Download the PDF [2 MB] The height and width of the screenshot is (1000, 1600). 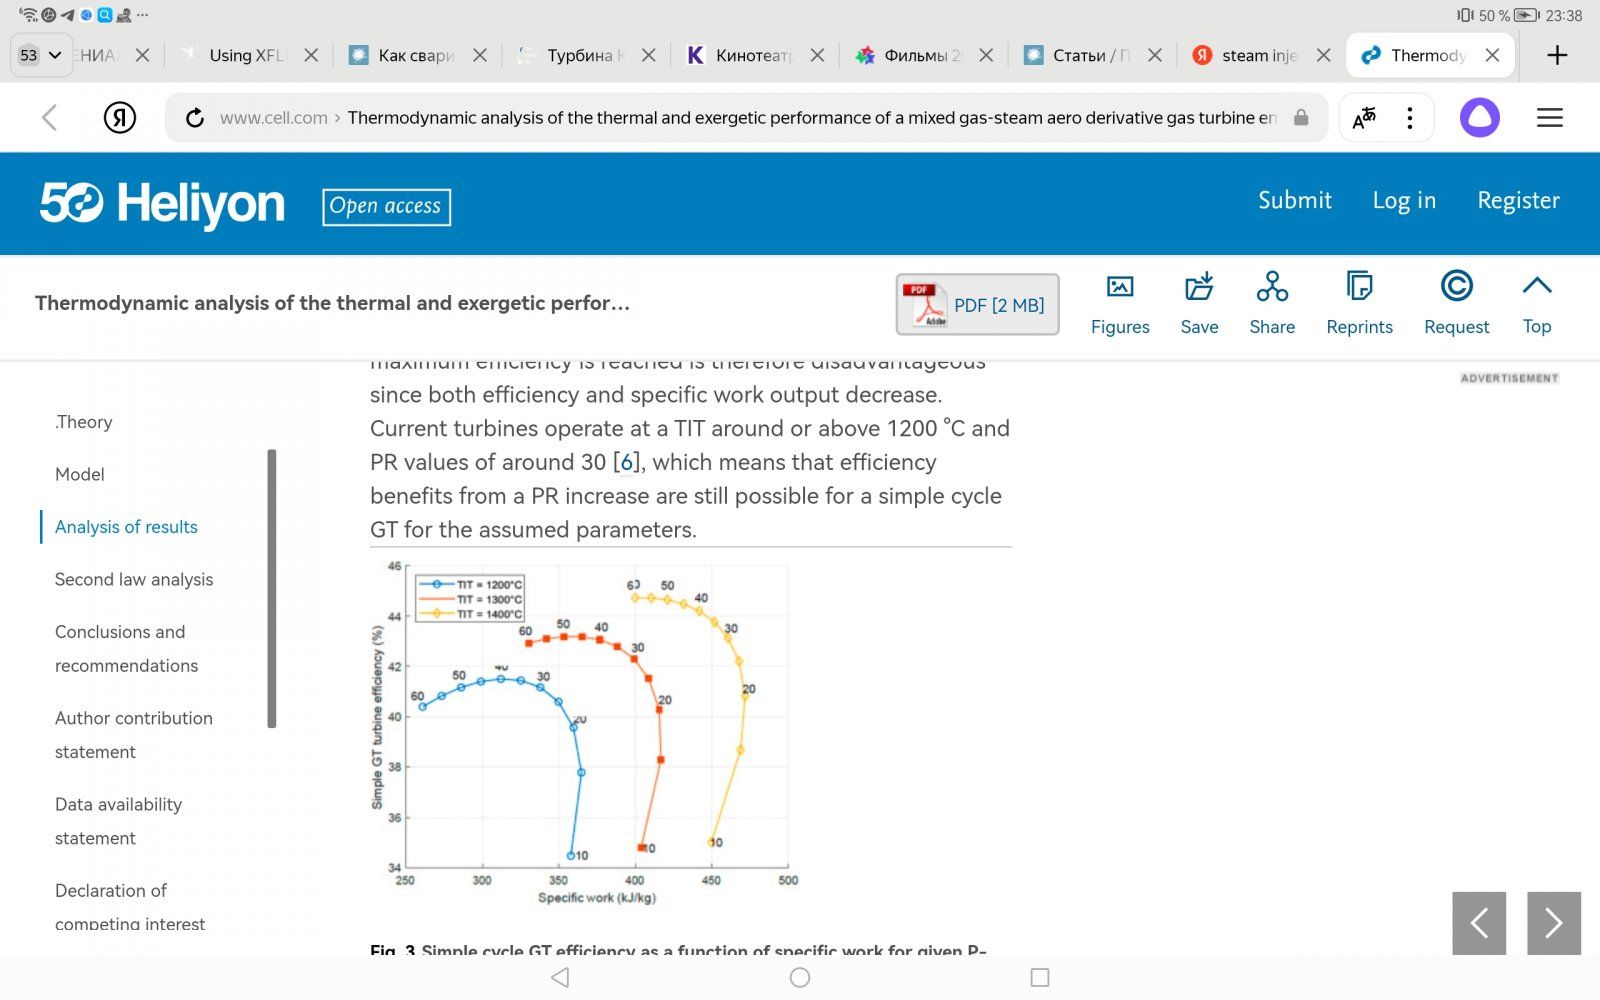[x=976, y=305]
